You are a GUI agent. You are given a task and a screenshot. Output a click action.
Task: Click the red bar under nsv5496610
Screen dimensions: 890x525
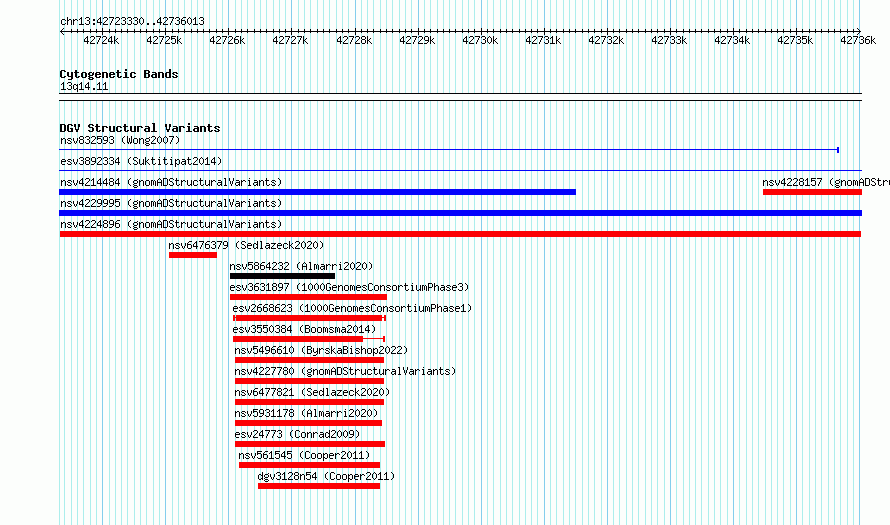tap(309, 360)
